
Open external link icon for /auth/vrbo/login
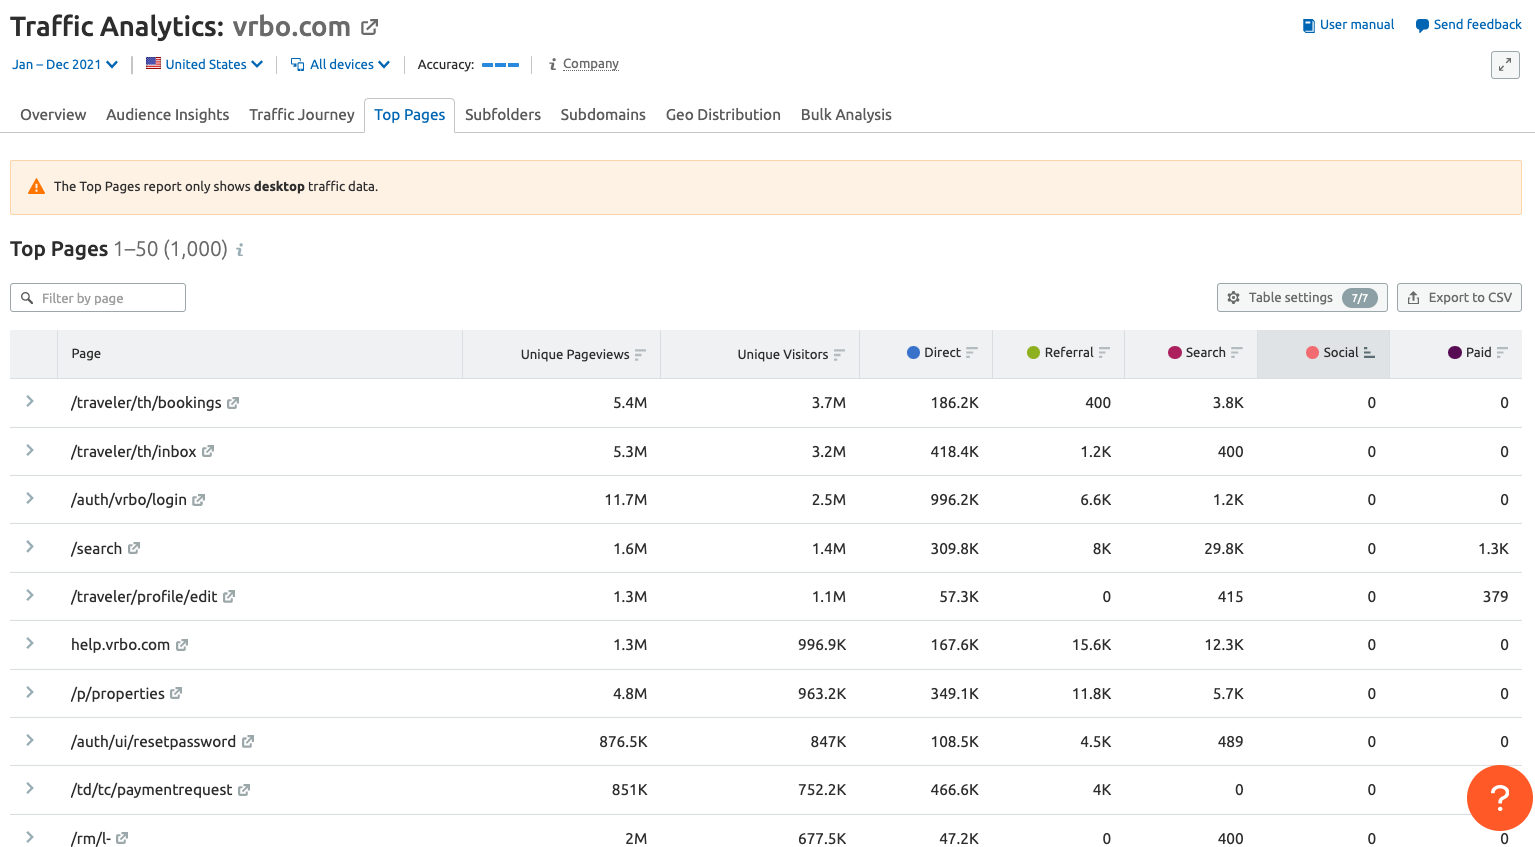(198, 500)
